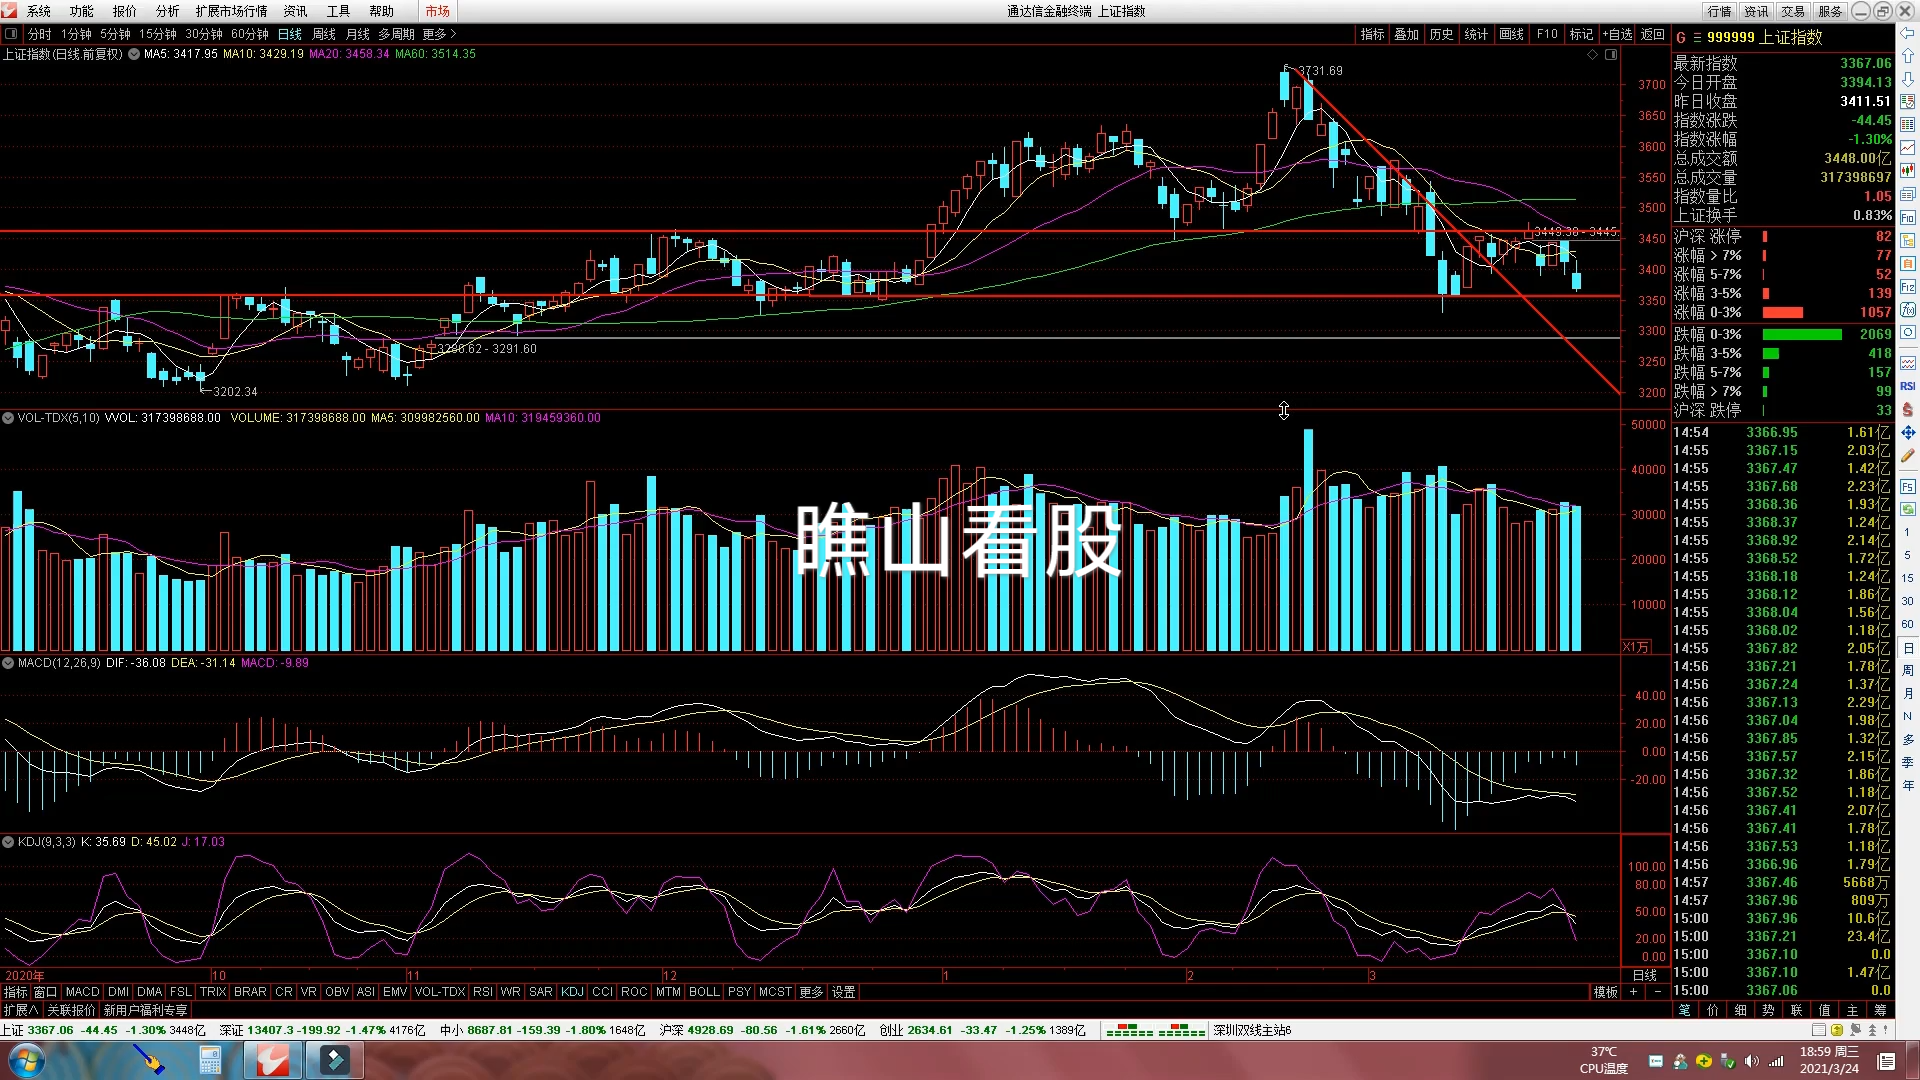Toggle the 筹 chip distribution tab

(1880, 1010)
